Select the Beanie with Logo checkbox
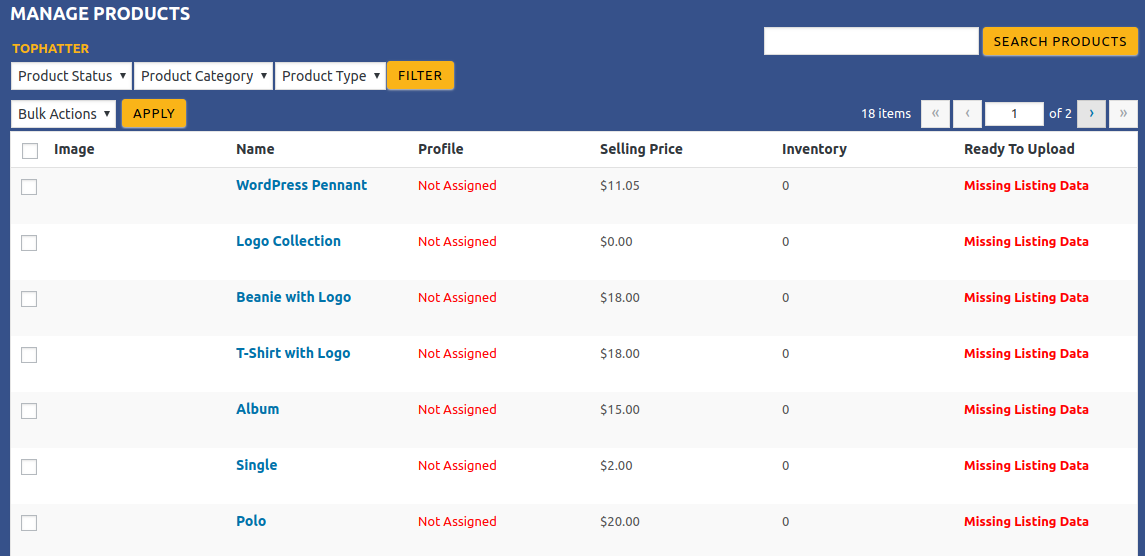Image resolution: width=1145 pixels, height=556 pixels. (29, 299)
